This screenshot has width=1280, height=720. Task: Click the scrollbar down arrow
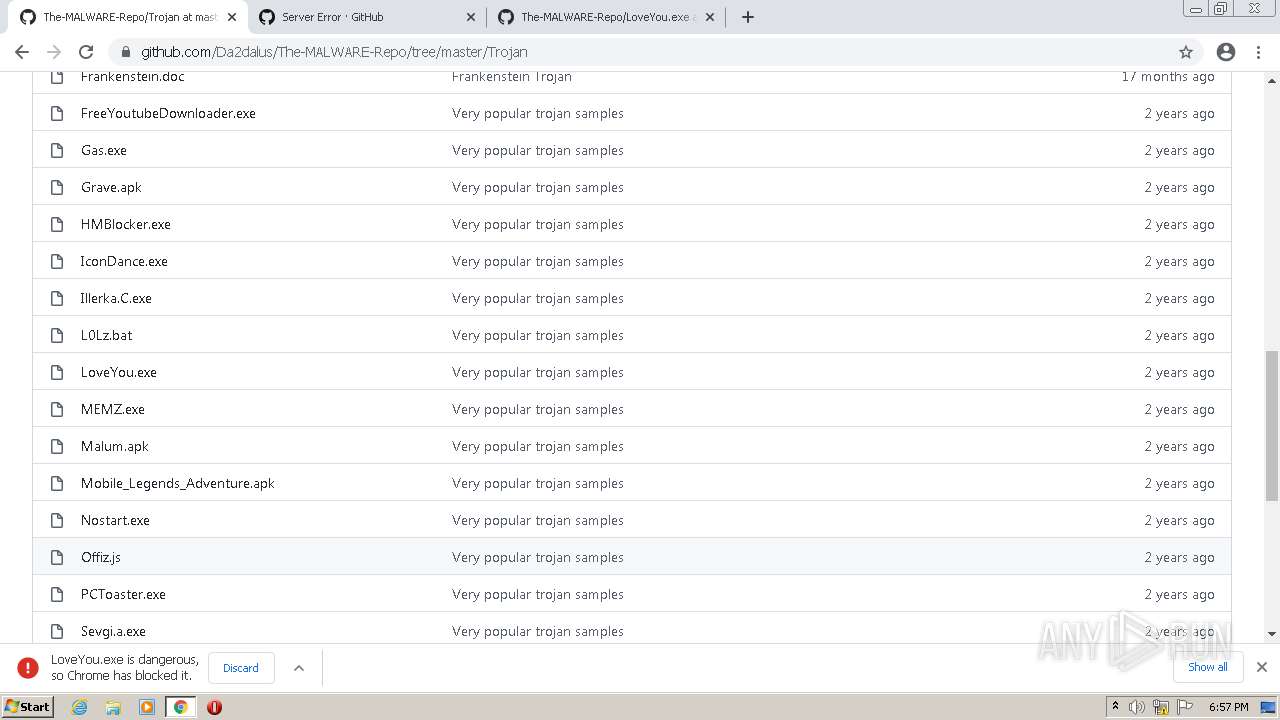pyautogui.click(x=1272, y=634)
